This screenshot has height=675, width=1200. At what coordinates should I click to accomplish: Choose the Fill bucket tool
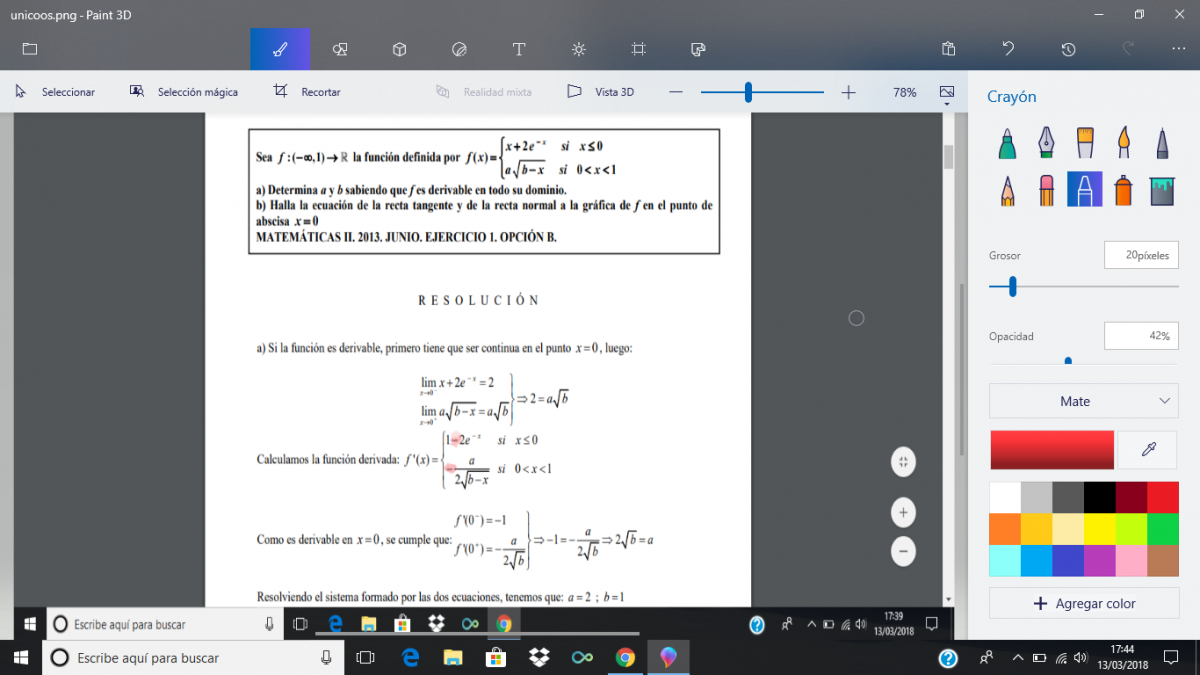(1162, 189)
